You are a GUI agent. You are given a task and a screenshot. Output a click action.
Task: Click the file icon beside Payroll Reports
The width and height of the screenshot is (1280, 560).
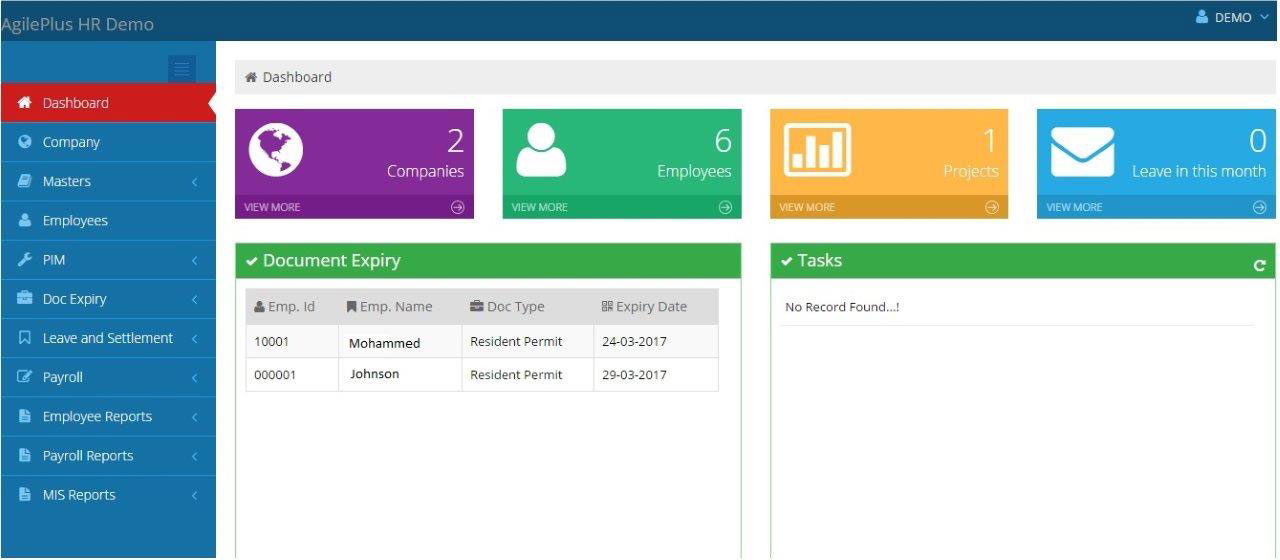[x=25, y=455]
